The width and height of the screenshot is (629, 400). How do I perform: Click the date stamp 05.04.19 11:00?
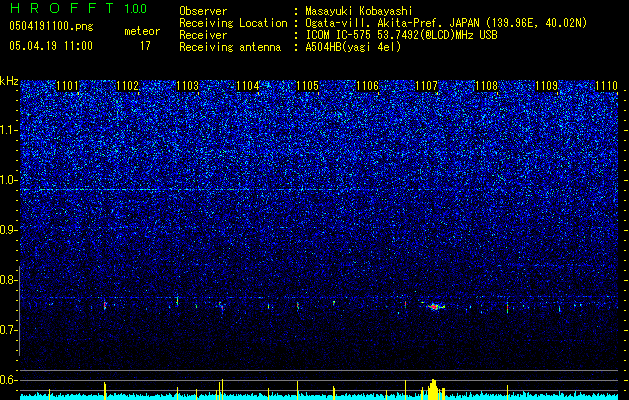click(51, 46)
